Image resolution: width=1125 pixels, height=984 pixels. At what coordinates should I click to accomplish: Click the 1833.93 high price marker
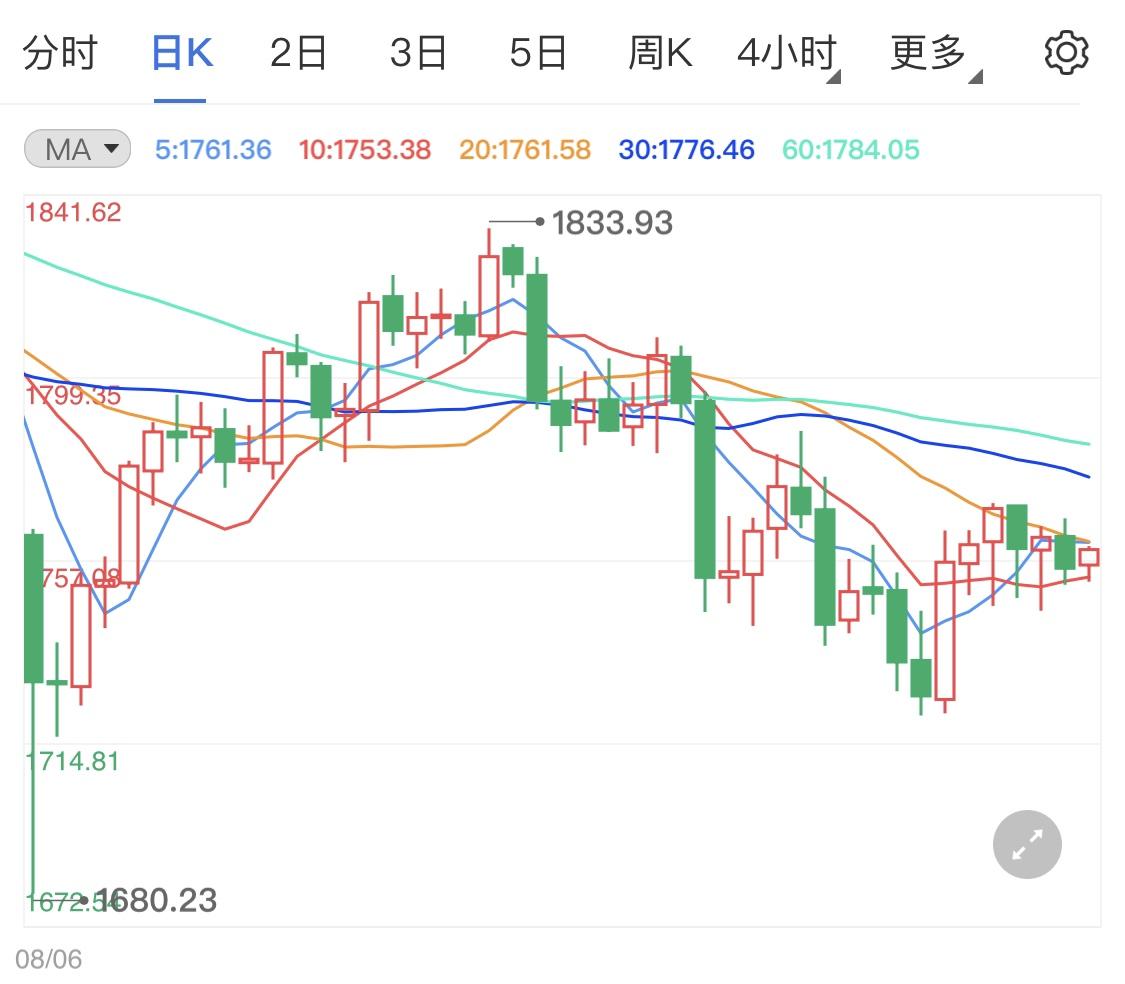tap(611, 222)
